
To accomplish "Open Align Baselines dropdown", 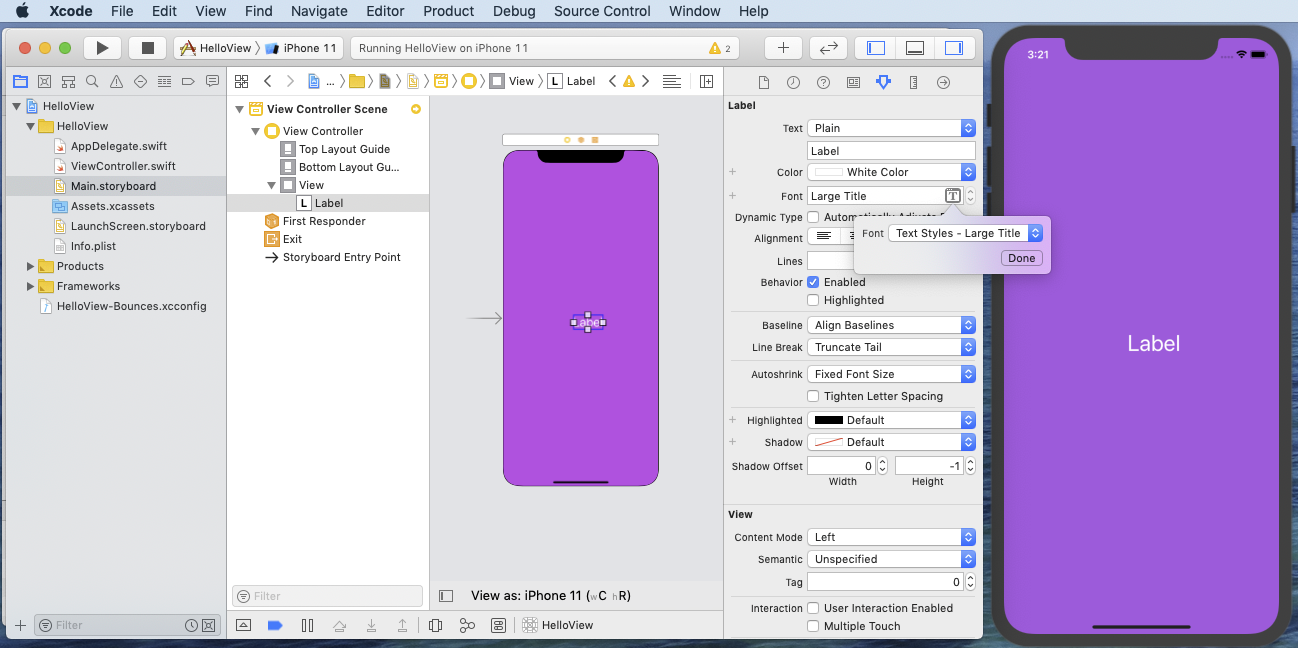I will tap(891, 325).
